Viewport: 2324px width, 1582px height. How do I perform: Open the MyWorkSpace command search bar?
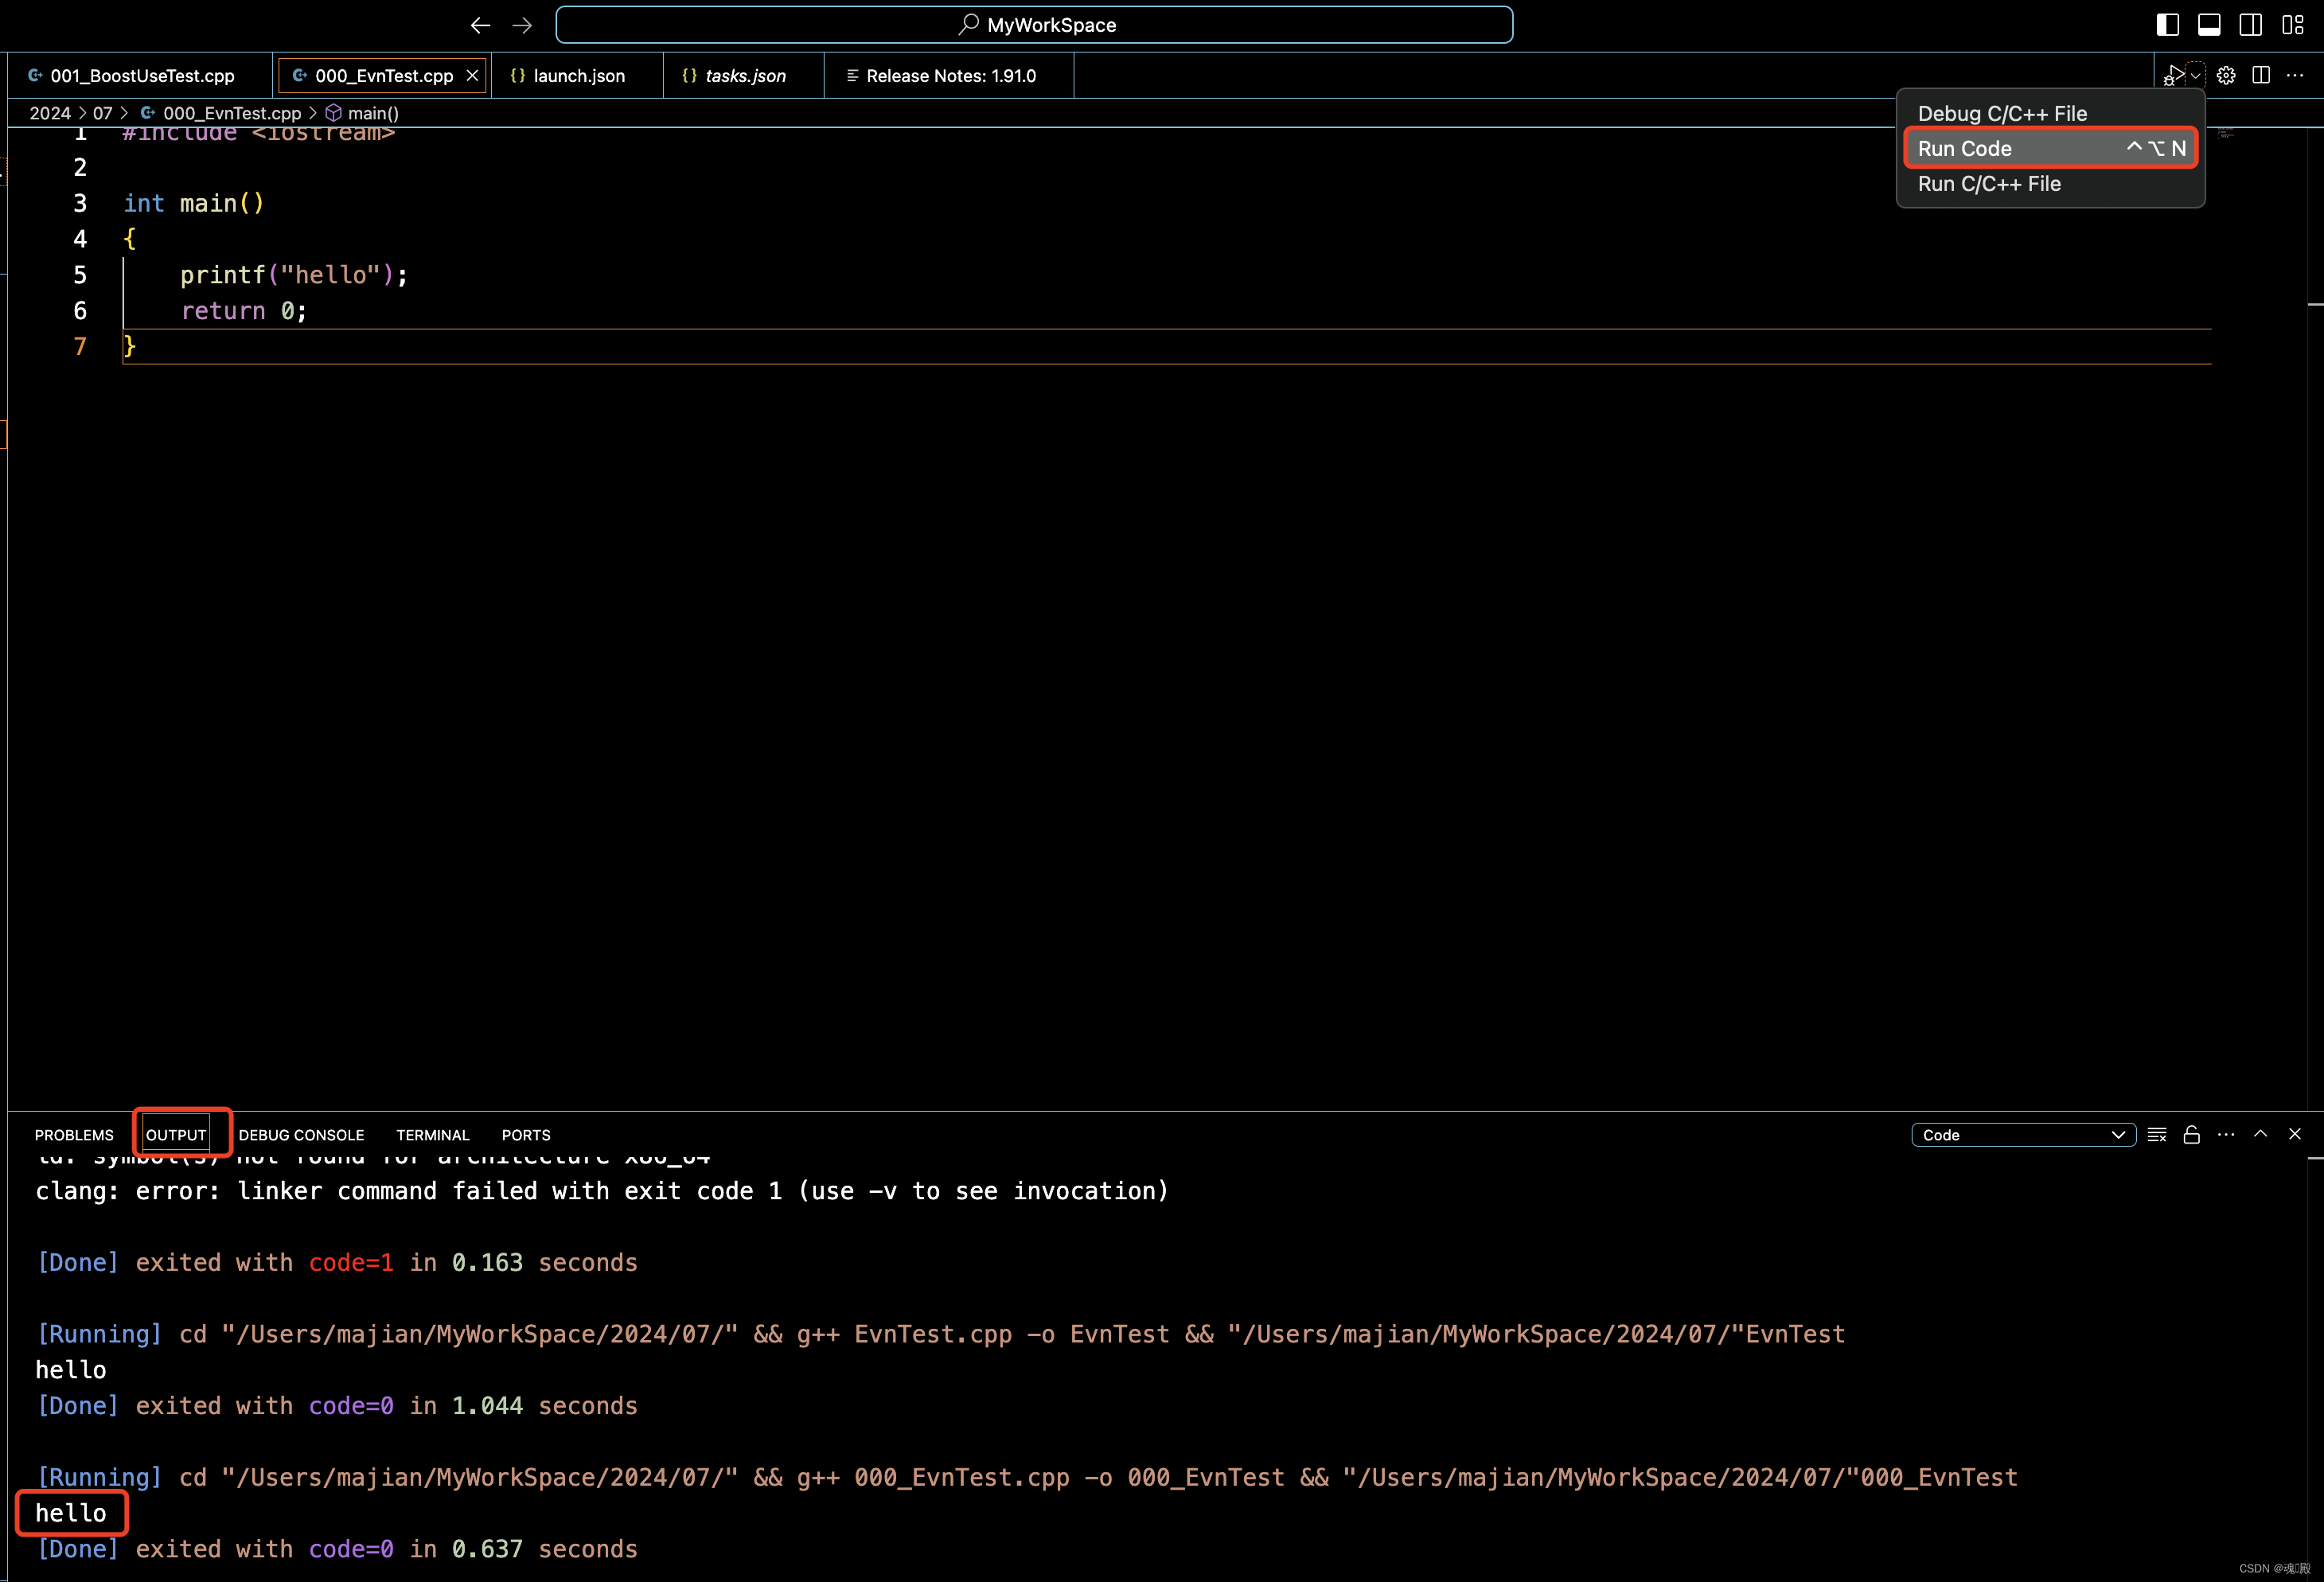[x=1034, y=25]
